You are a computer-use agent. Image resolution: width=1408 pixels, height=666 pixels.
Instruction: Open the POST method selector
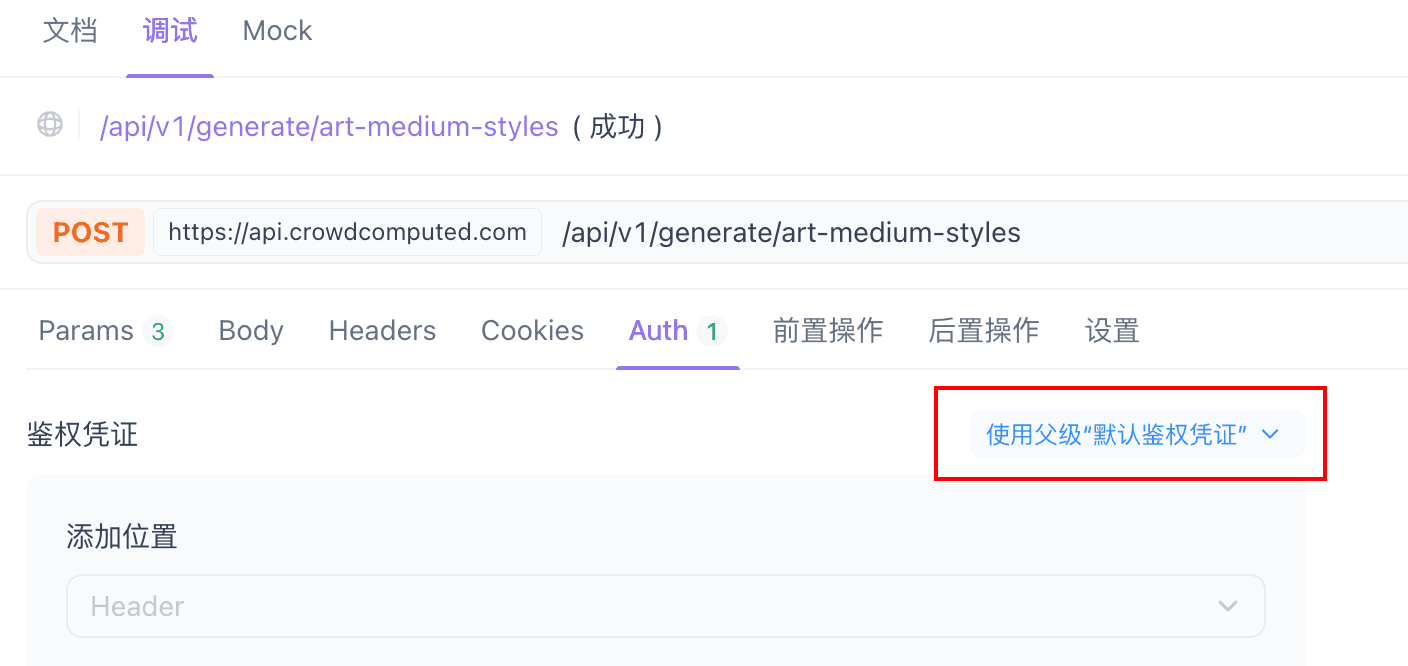tap(90, 232)
